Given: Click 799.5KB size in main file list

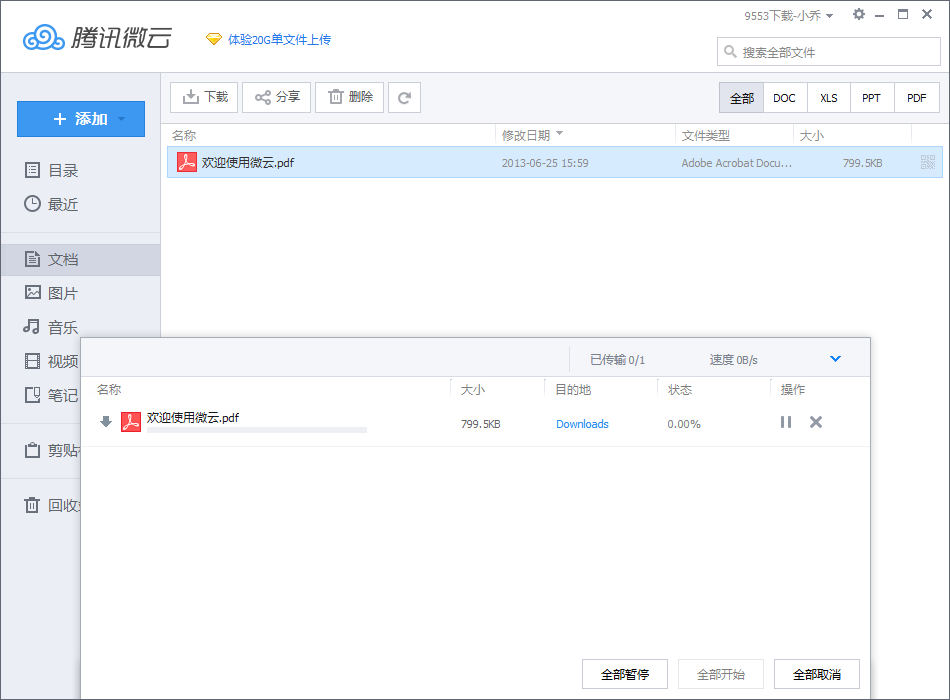Looking at the screenshot, I should click(862, 162).
